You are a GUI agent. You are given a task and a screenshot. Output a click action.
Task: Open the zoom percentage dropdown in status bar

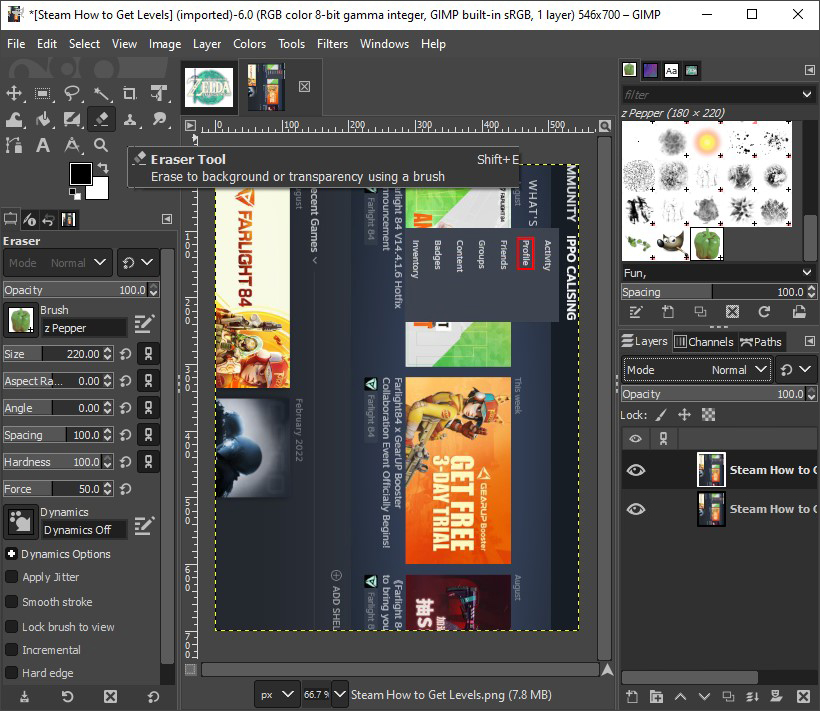point(340,694)
